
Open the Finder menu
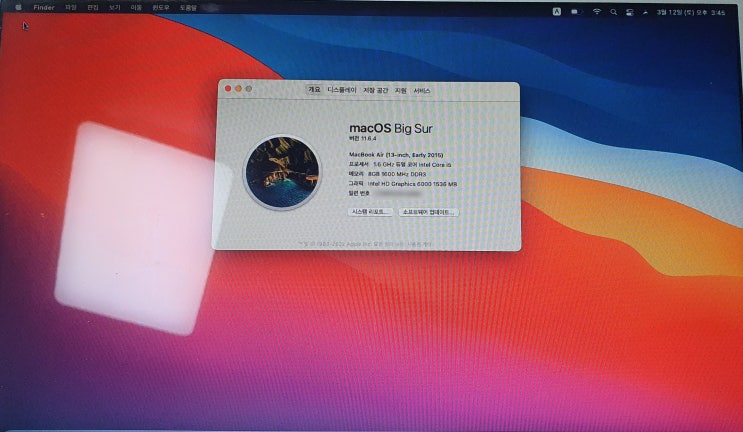[44, 8]
